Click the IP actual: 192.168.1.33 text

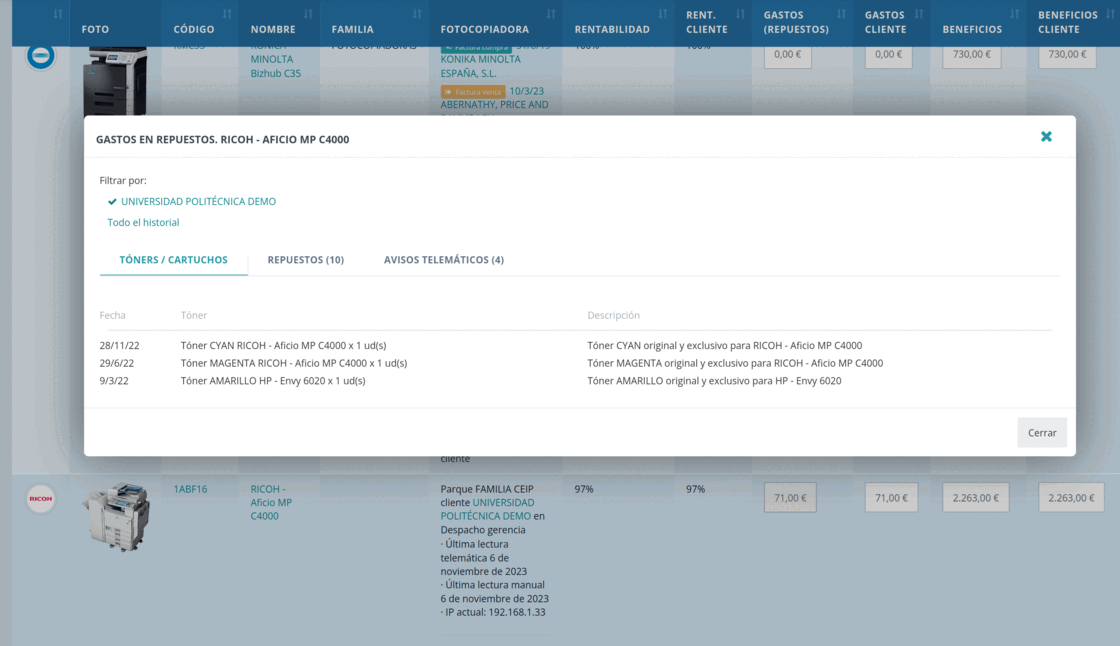pyautogui.click(x=493, y=612)
